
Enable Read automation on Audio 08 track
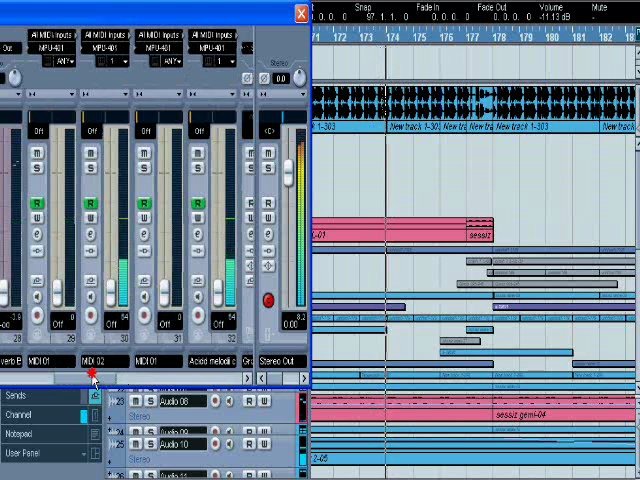pyautogui.click(x=249, y=401)
